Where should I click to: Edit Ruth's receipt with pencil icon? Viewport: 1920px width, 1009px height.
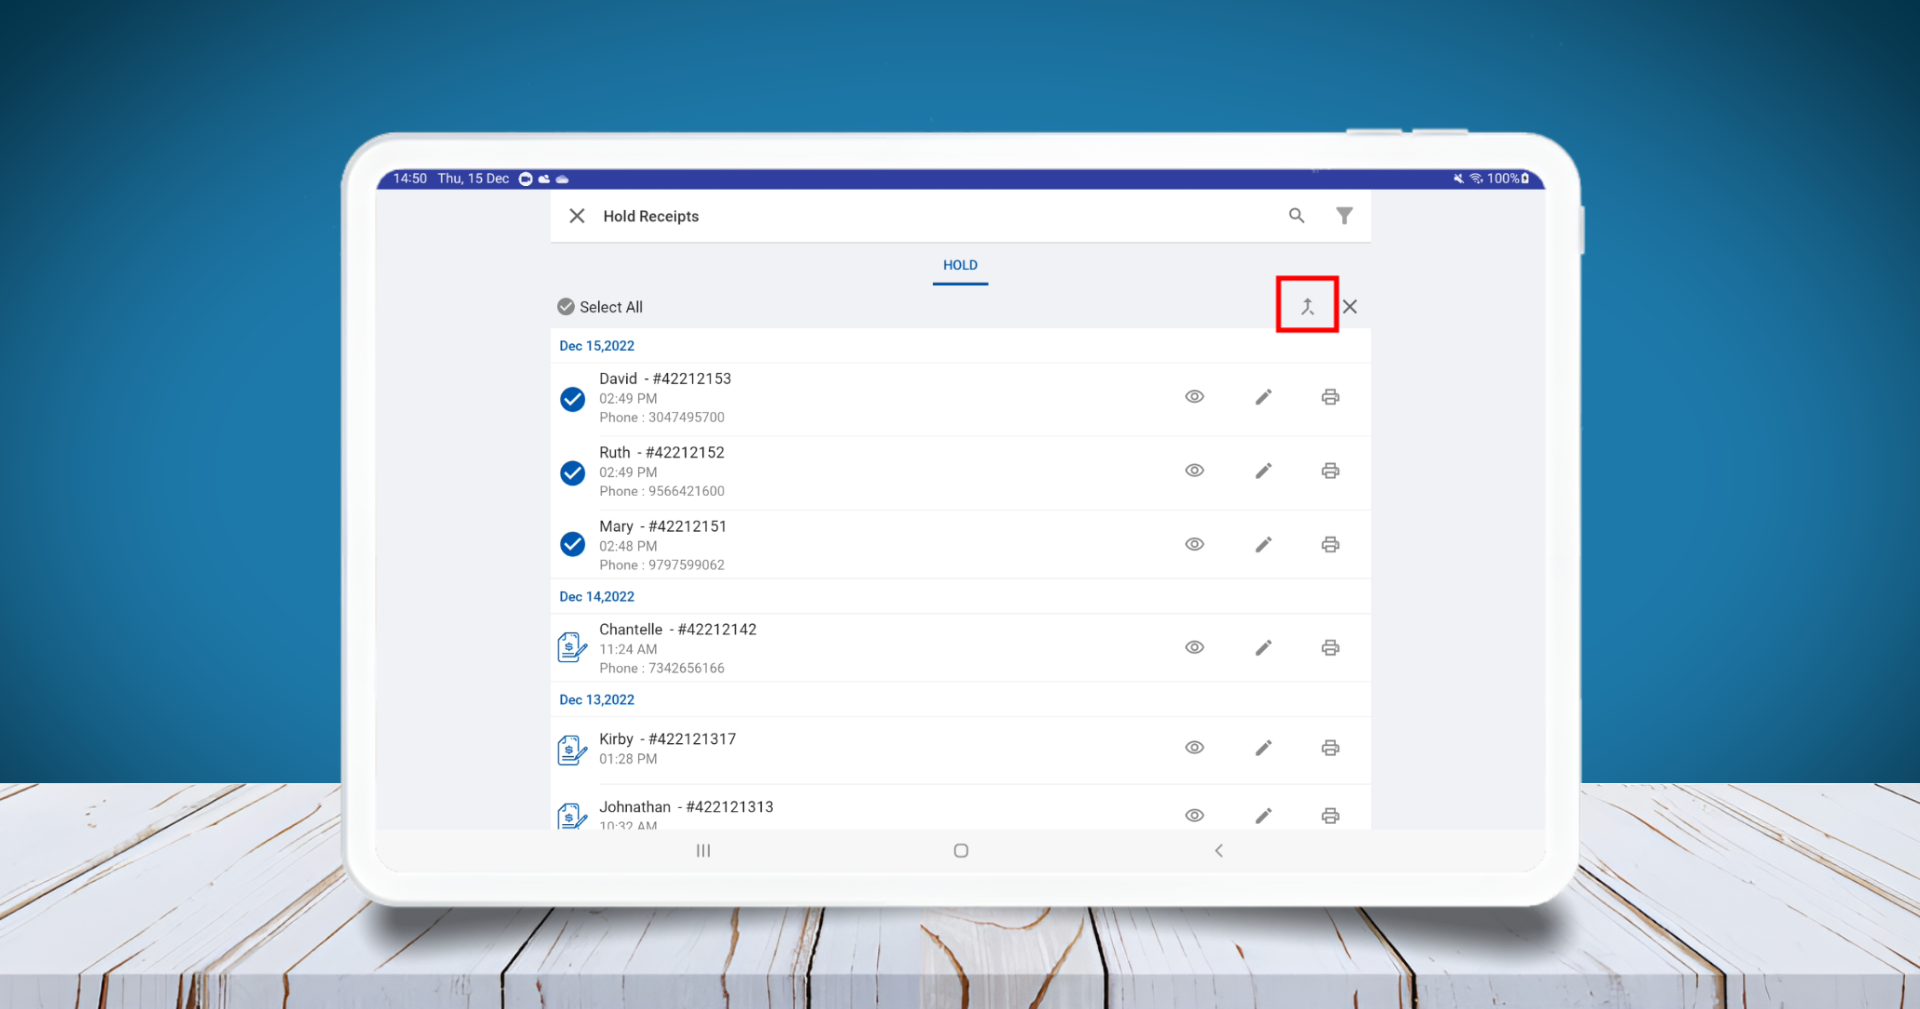click(1263, 471)
